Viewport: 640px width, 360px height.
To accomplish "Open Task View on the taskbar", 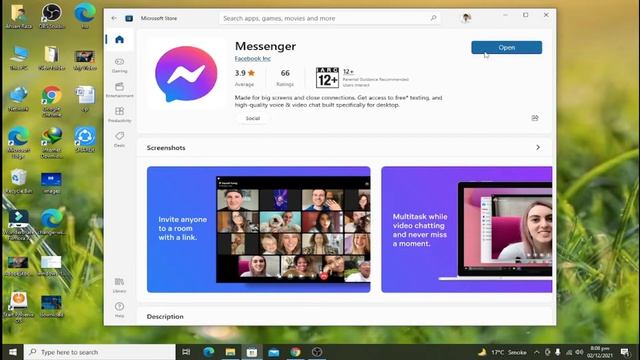I will point(186,352).
